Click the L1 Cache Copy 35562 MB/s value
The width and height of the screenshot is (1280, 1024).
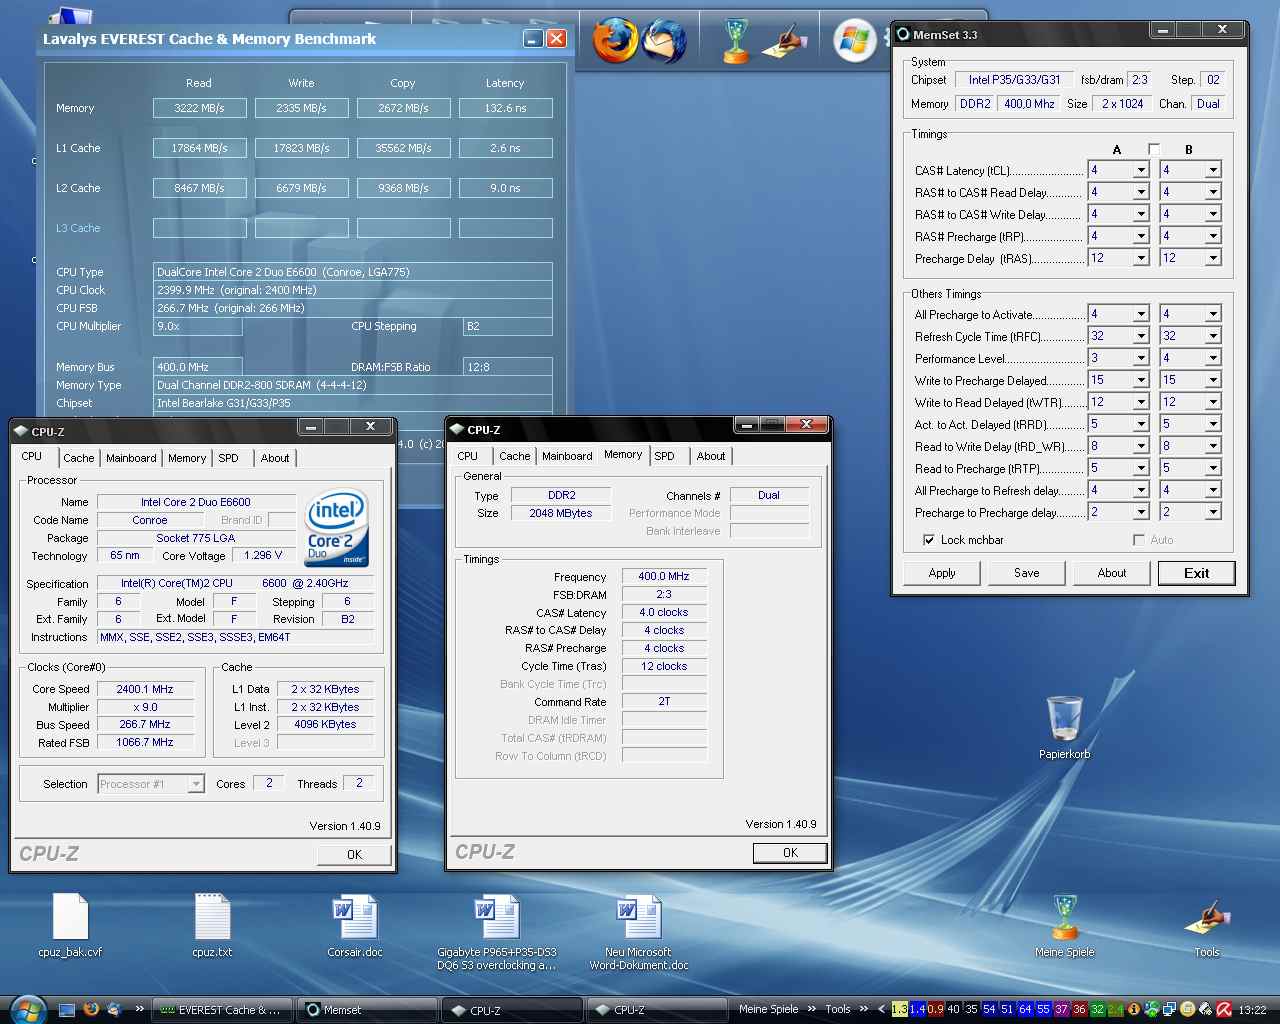point(404,148)
